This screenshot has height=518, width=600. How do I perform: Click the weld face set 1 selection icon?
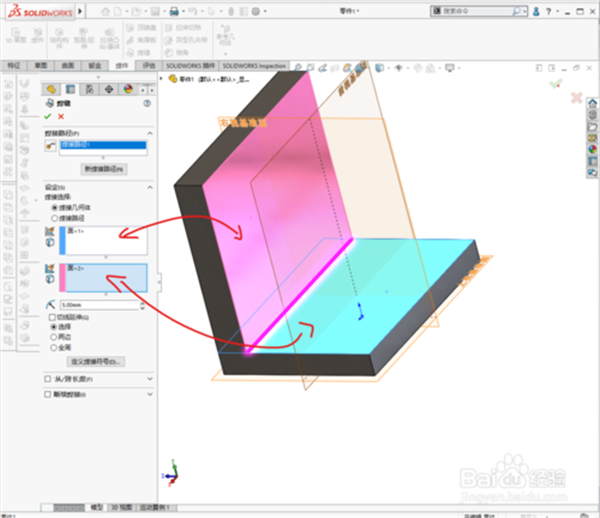(49, 231)
